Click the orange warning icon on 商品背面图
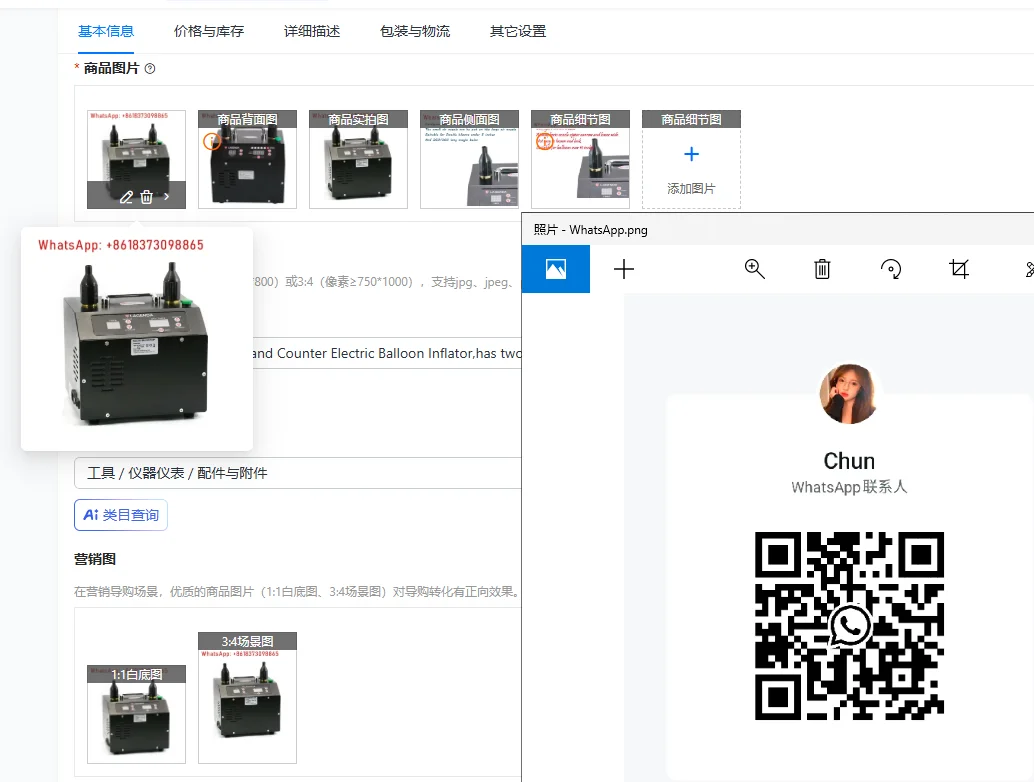 (x=211, y=141)
